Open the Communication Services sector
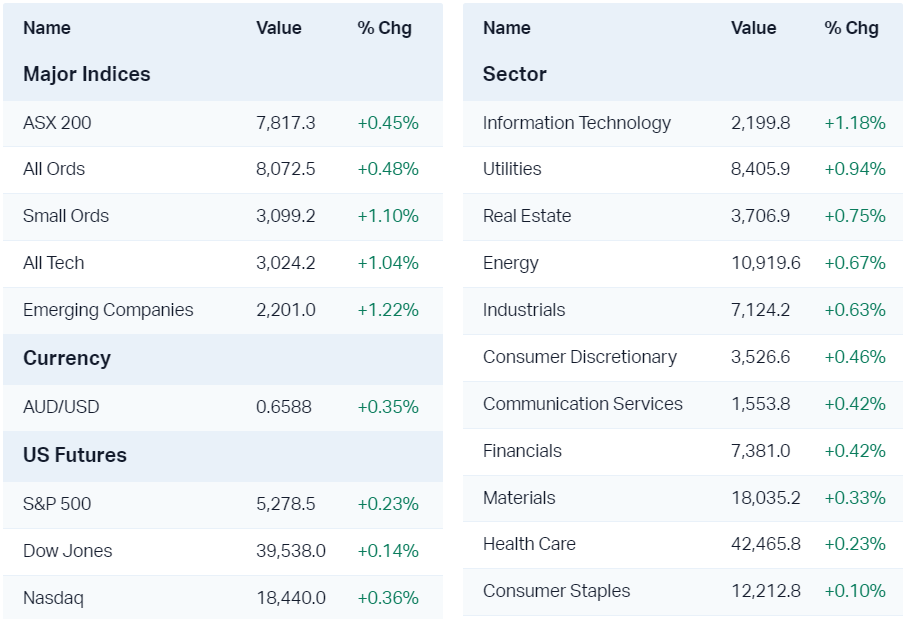The image size is (906, 619). pyautogui.click(x=583, y=404)
